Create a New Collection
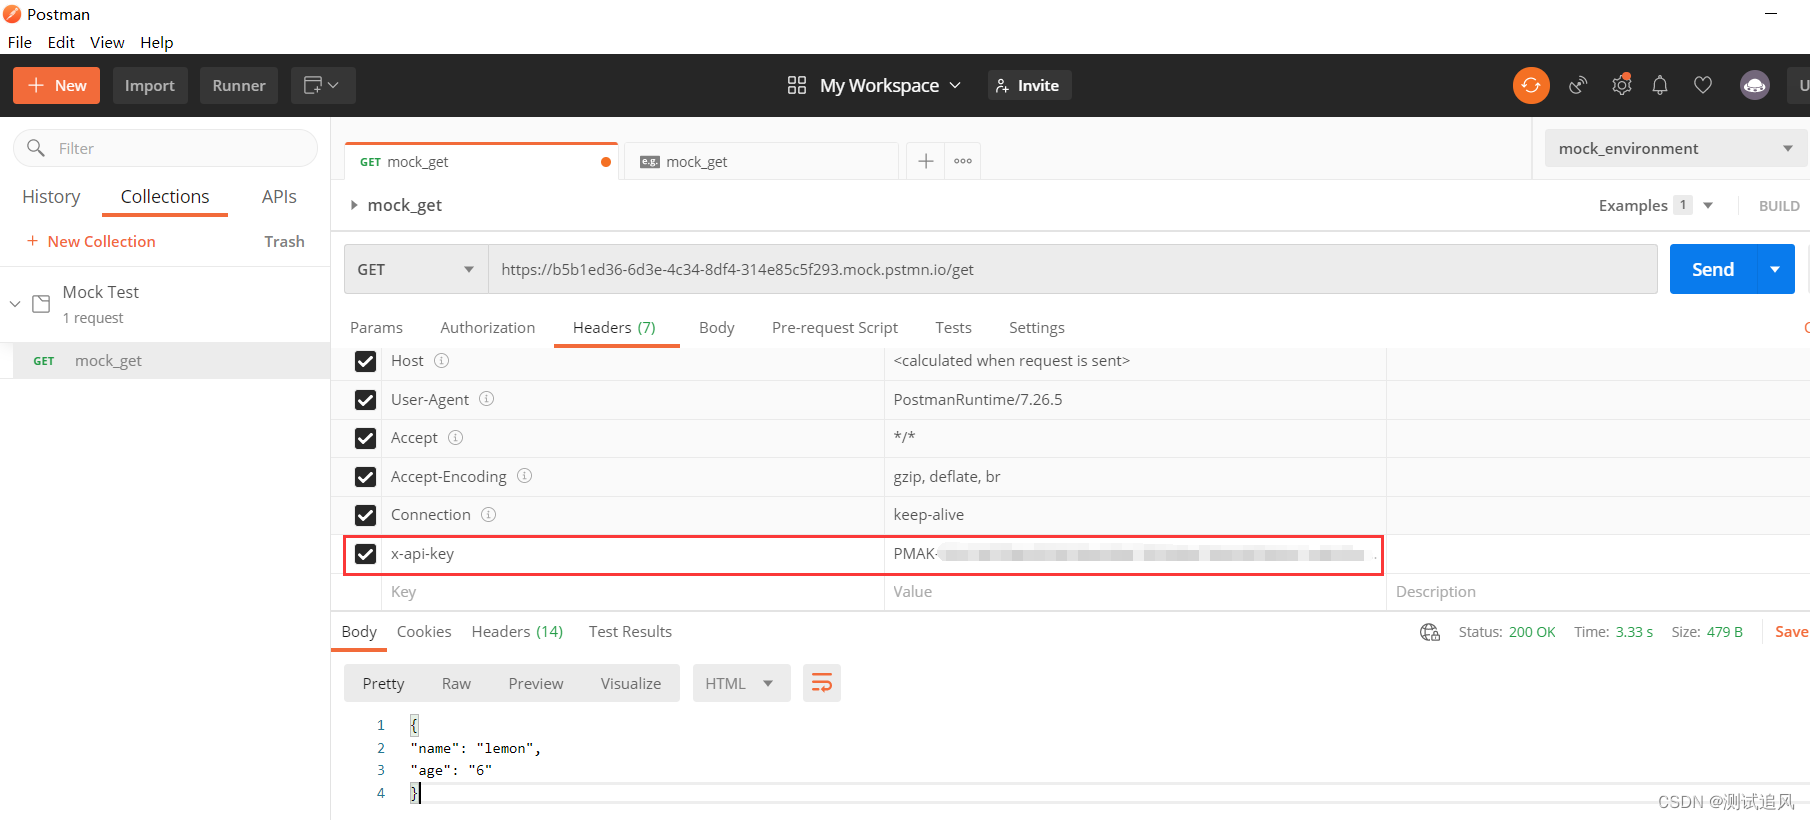 [91, 241]
